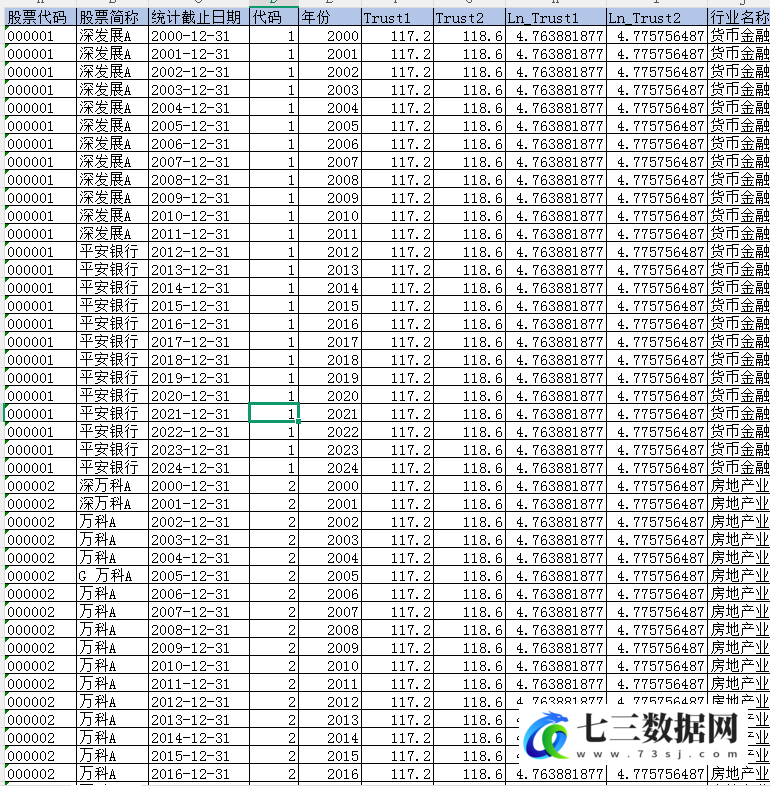The height and width of the screenshot is (786, 770).
Task: Click the 年份 cell showing 2022
Action: click(330, 432)
